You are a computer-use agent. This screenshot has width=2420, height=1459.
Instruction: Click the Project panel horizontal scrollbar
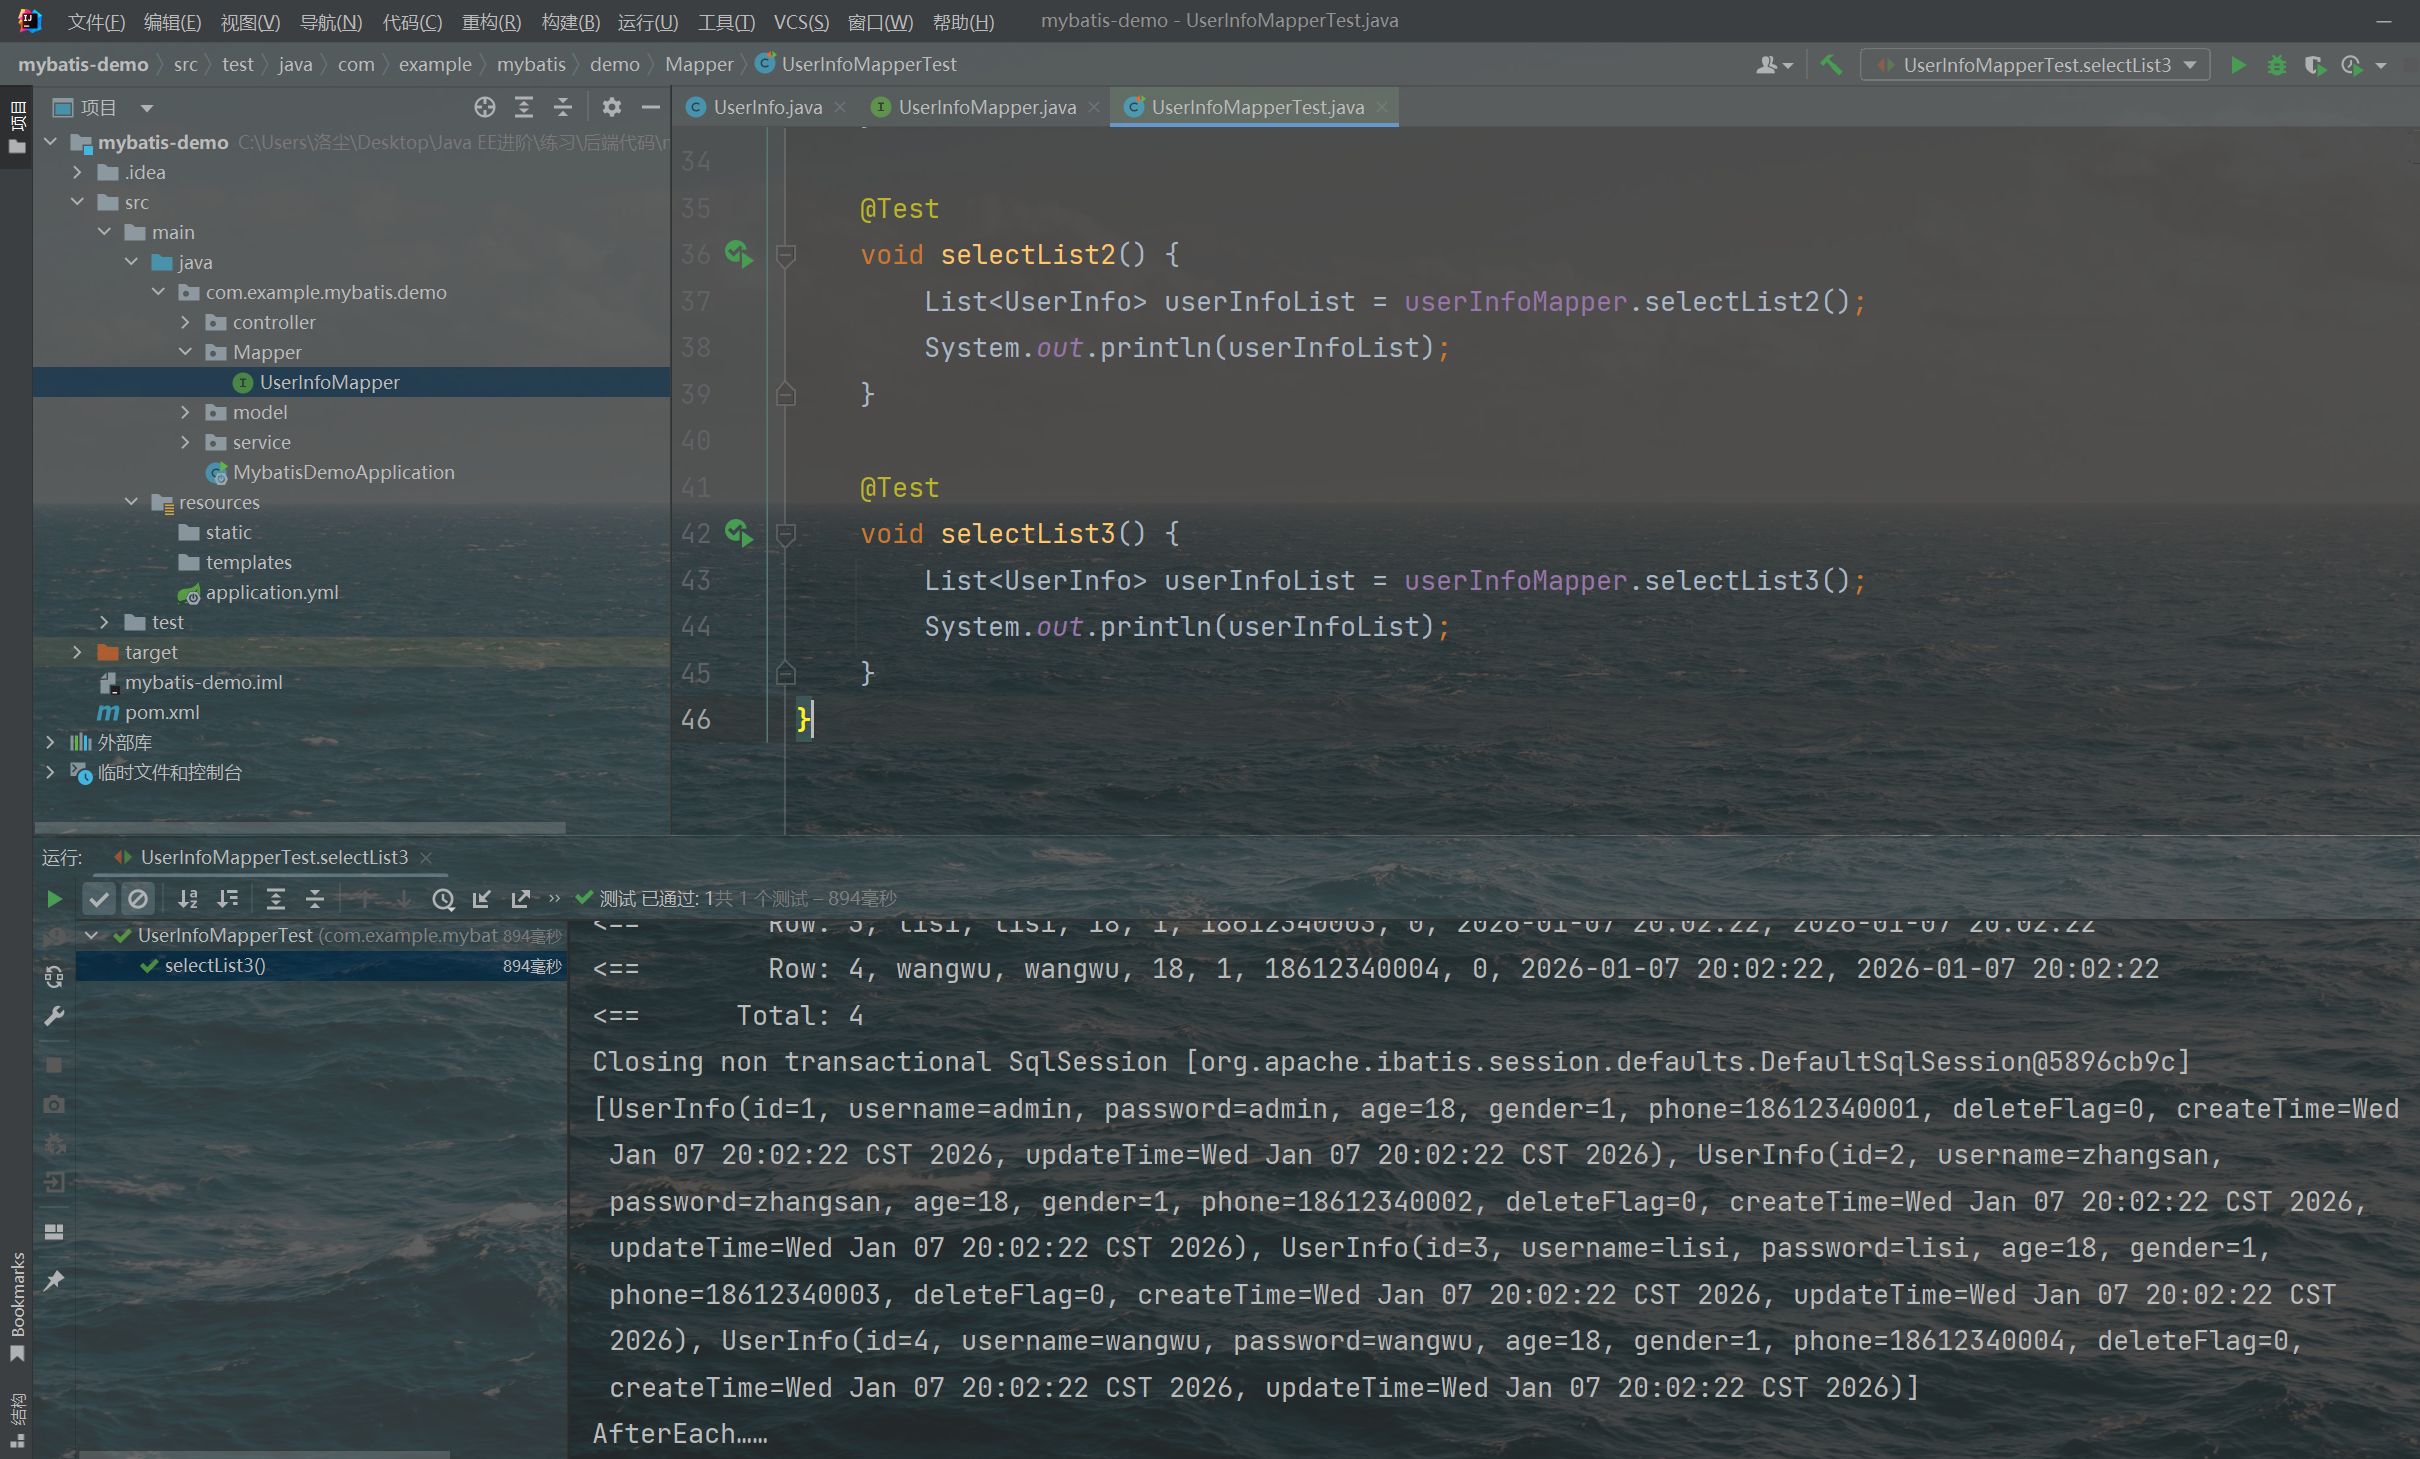click(x=300, y=827)
